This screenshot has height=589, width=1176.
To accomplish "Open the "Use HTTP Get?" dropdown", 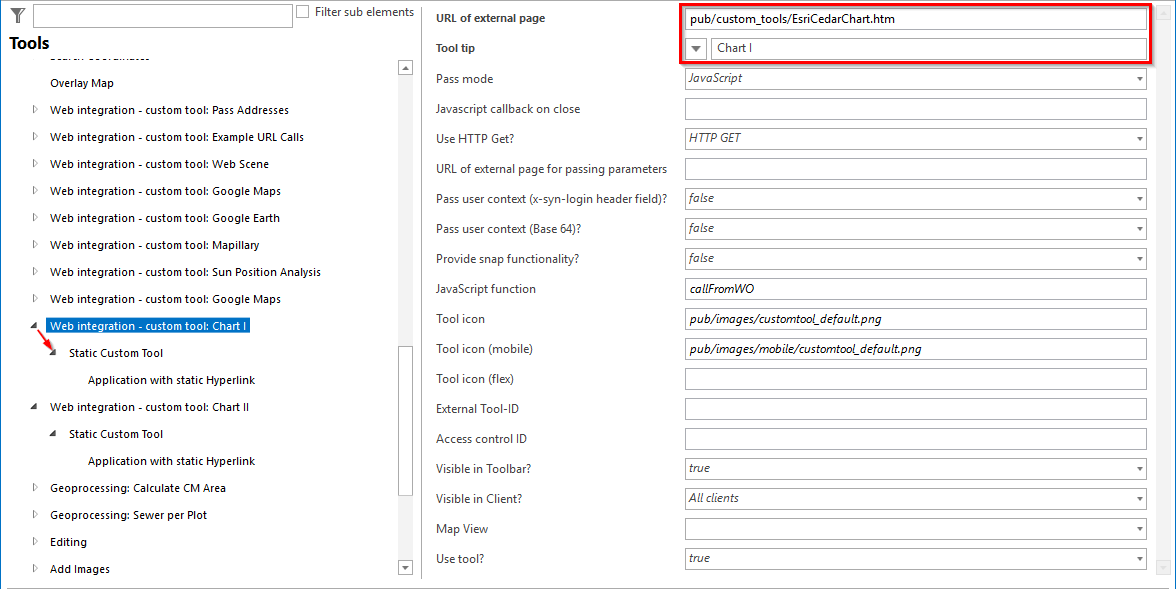I will 1138,139.
